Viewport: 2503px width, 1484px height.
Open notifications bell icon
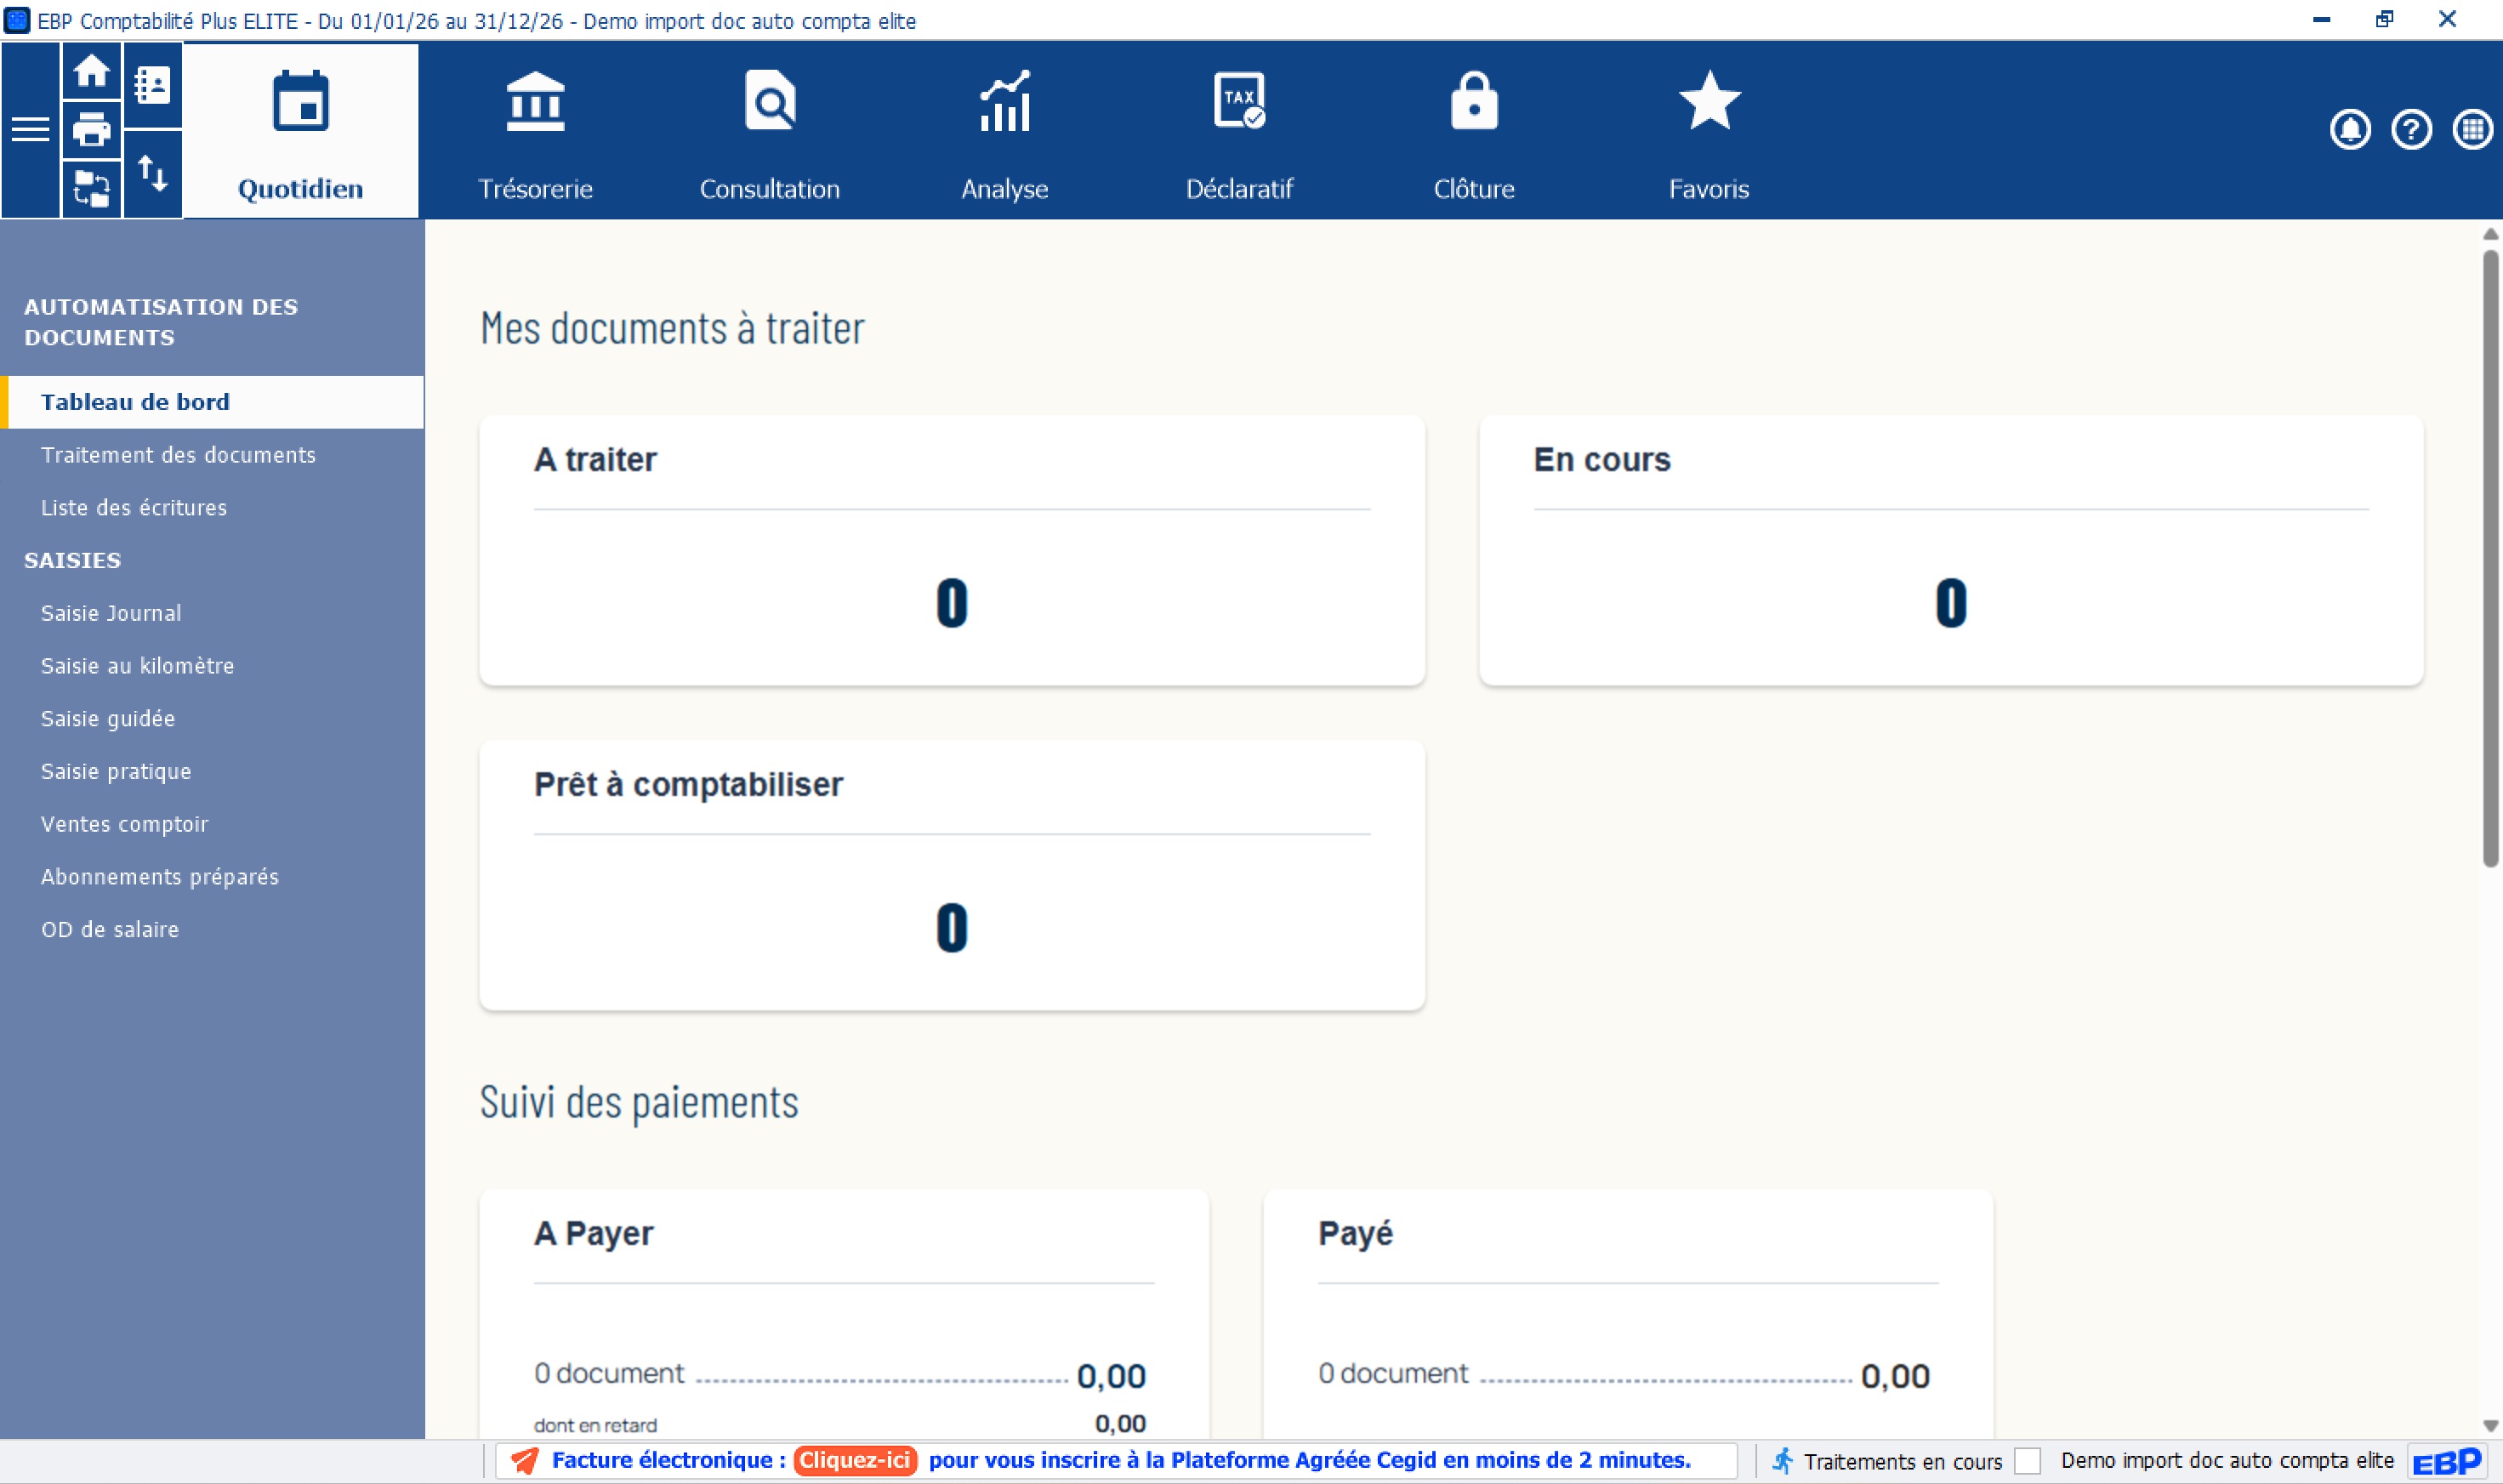click(x=2349, y=130)
